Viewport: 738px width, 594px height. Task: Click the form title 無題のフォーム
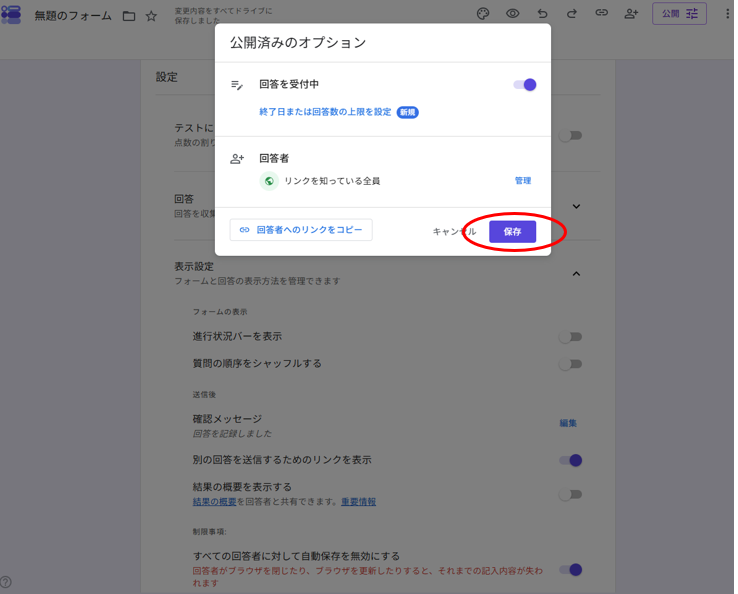point(73,16)
